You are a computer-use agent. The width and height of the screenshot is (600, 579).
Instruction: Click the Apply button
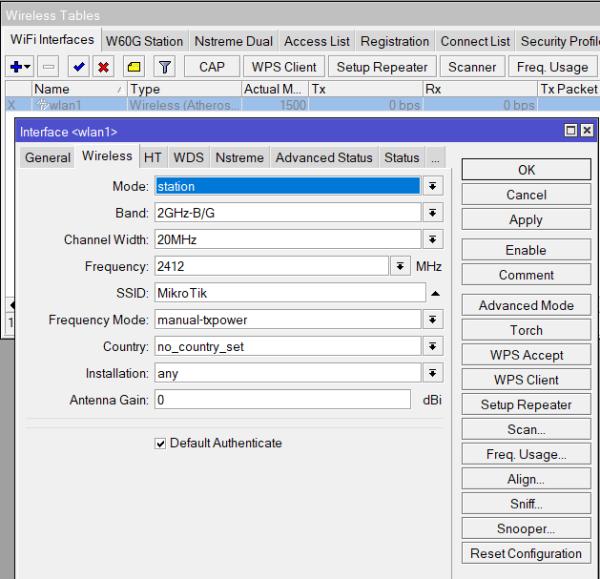pos(526,220)
